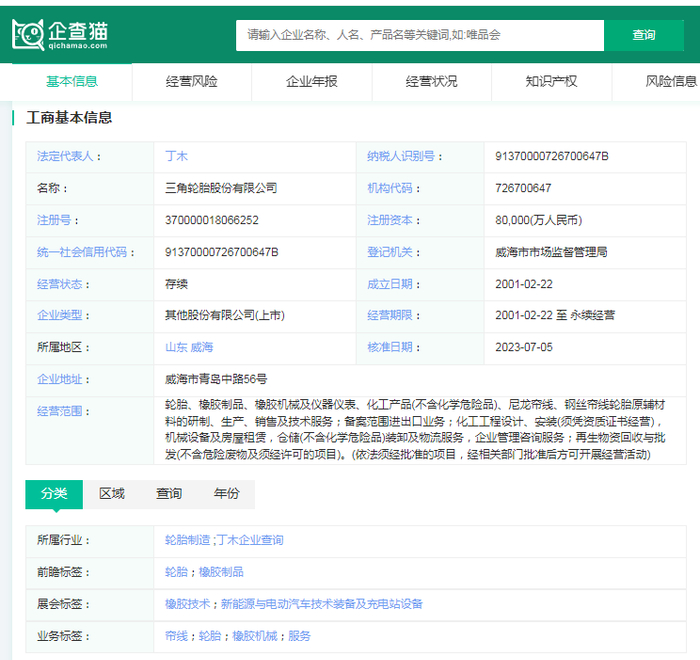The width and height of the screenshot is (700, 660).
Task: Select the 分类 sub-tab
Action: point(54,494)
